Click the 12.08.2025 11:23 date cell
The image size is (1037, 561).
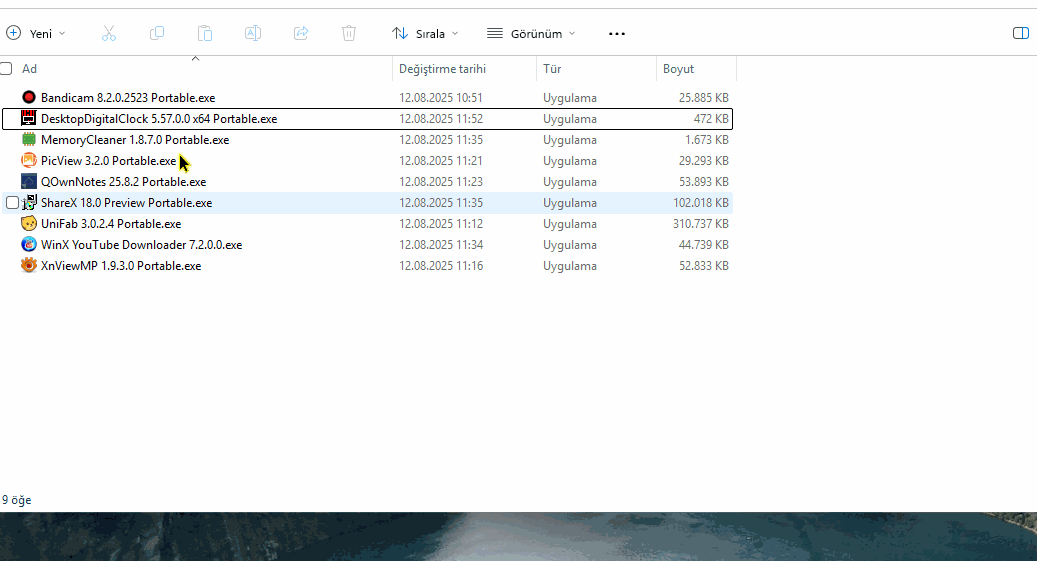coord(441,182)
